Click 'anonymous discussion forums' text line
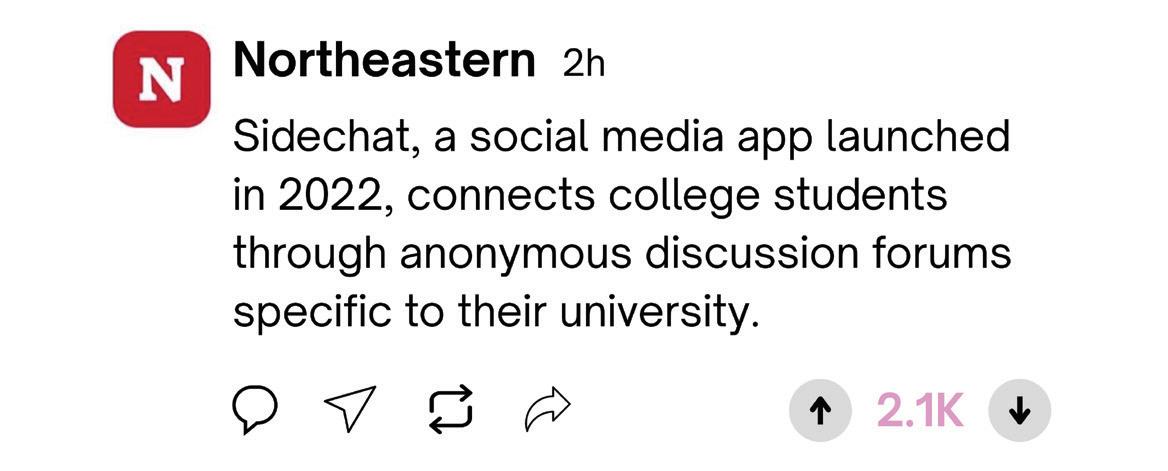This screenshot has height=471, width=1168. (705, 254)
